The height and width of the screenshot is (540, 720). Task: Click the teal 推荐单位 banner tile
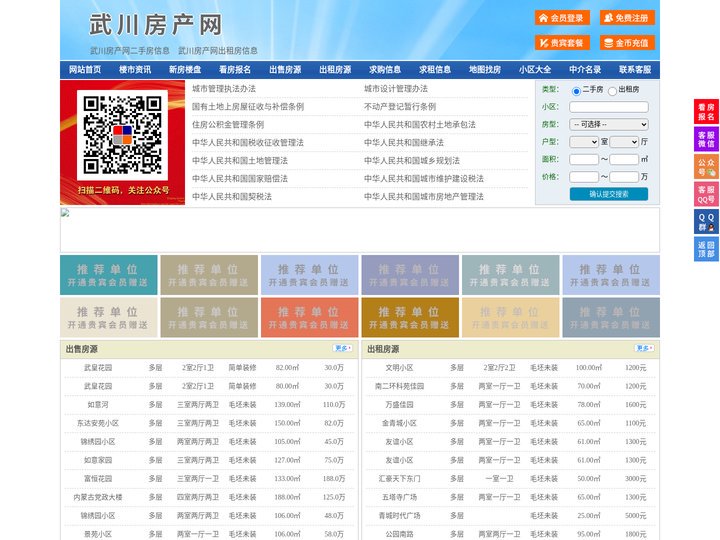tap(109, 275)
